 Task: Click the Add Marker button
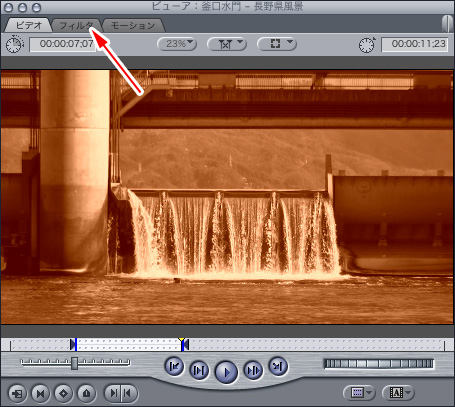[x=87, y=393]
